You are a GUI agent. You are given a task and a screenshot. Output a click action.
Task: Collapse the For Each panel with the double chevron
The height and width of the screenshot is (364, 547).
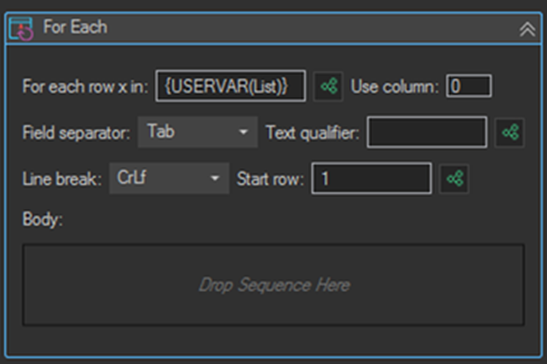click(x=527, y=29)
